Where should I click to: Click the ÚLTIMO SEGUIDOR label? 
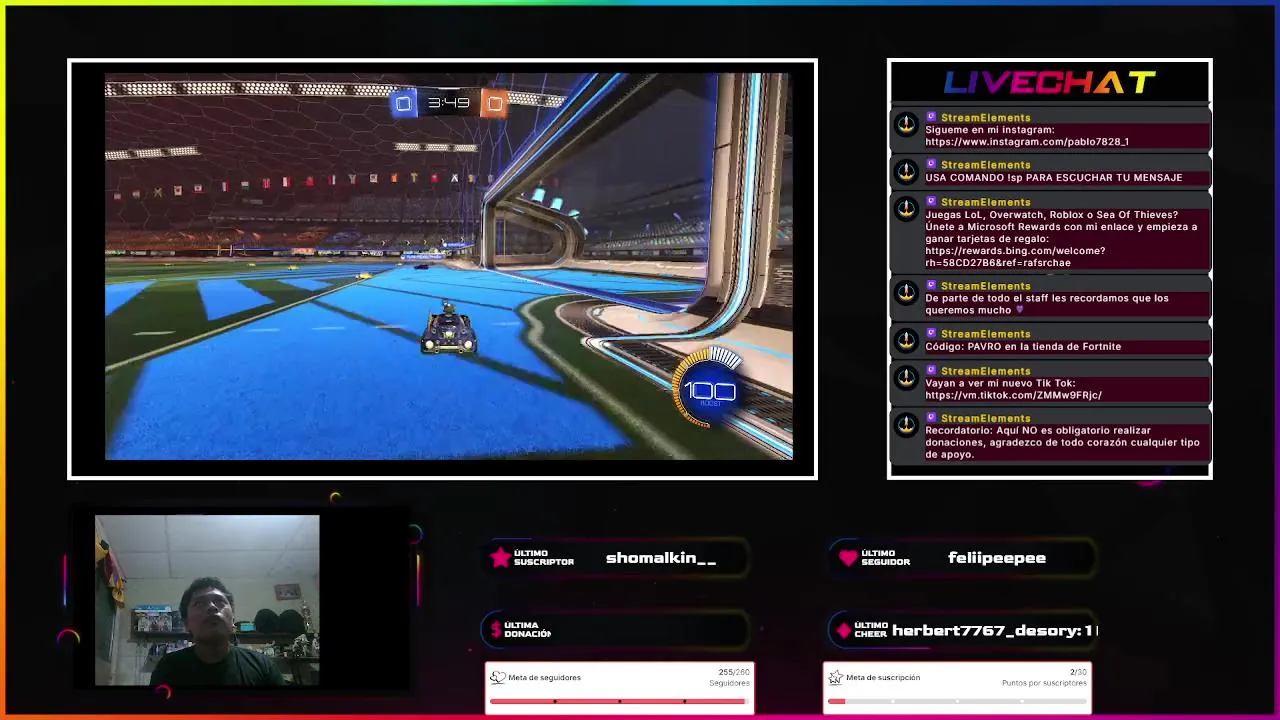pos(885,558)
